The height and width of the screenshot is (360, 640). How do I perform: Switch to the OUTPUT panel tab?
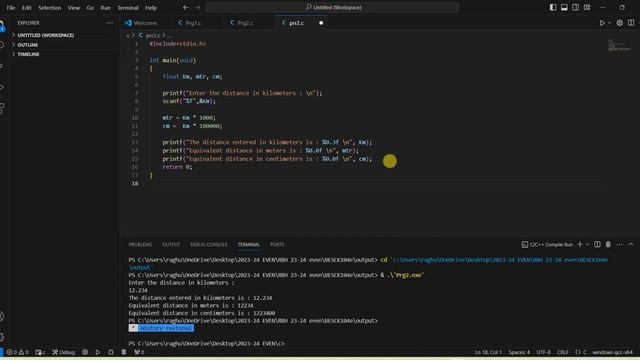pyautogui.click(x=171, y=244)
